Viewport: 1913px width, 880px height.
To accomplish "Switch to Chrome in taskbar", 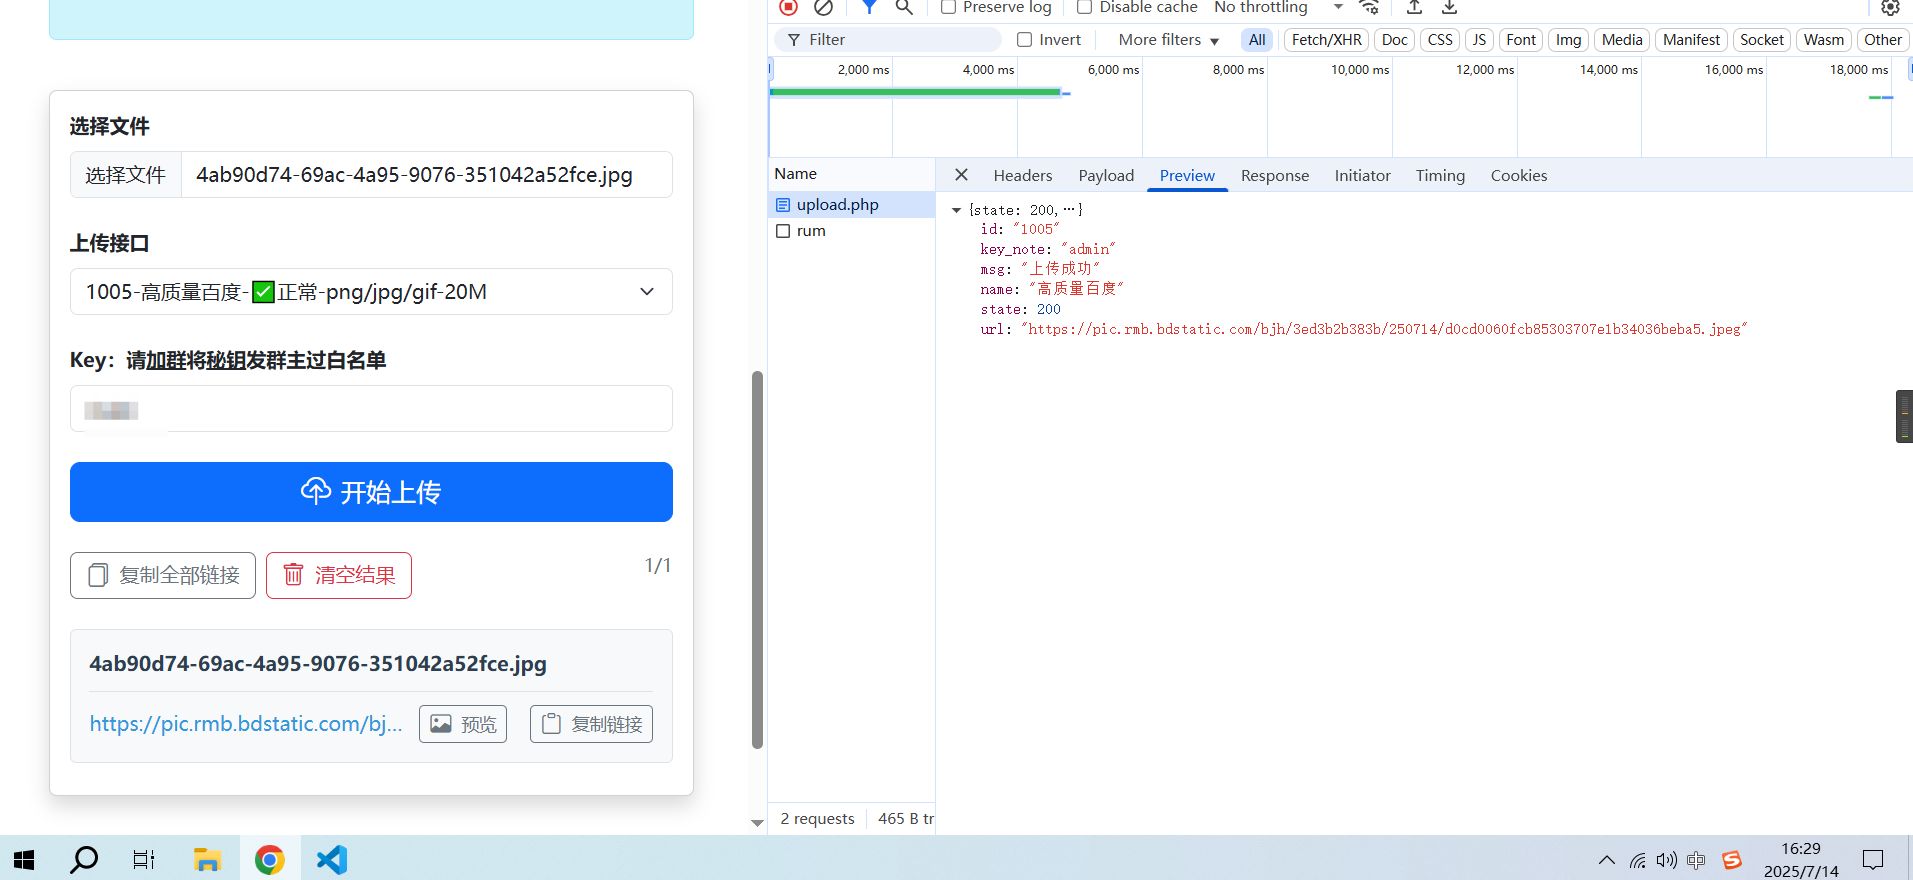I will tap(269, 860).
